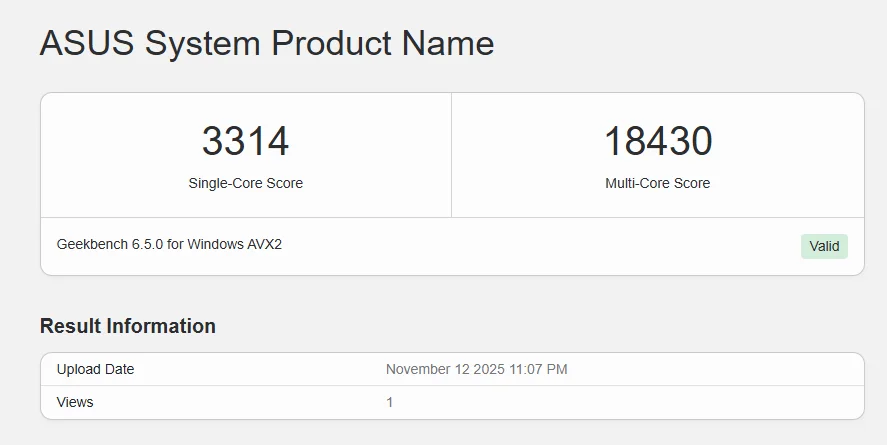Viewport: 887px width, 445px height.
Task: Click the Result Information heading
Action: tap(127, 326)
